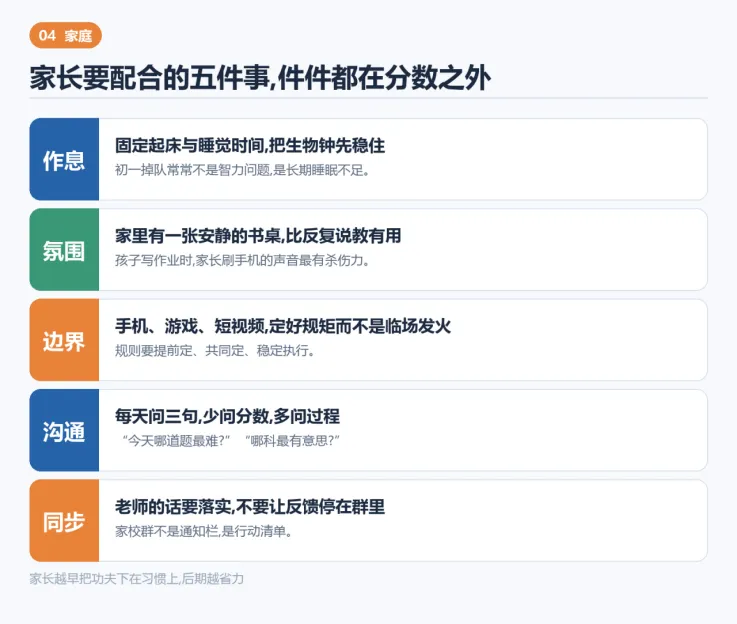This screenshot has width=737, height=624.
Task: Click the quote '哪科最有意思?'
Action: [x=292, y=441]
